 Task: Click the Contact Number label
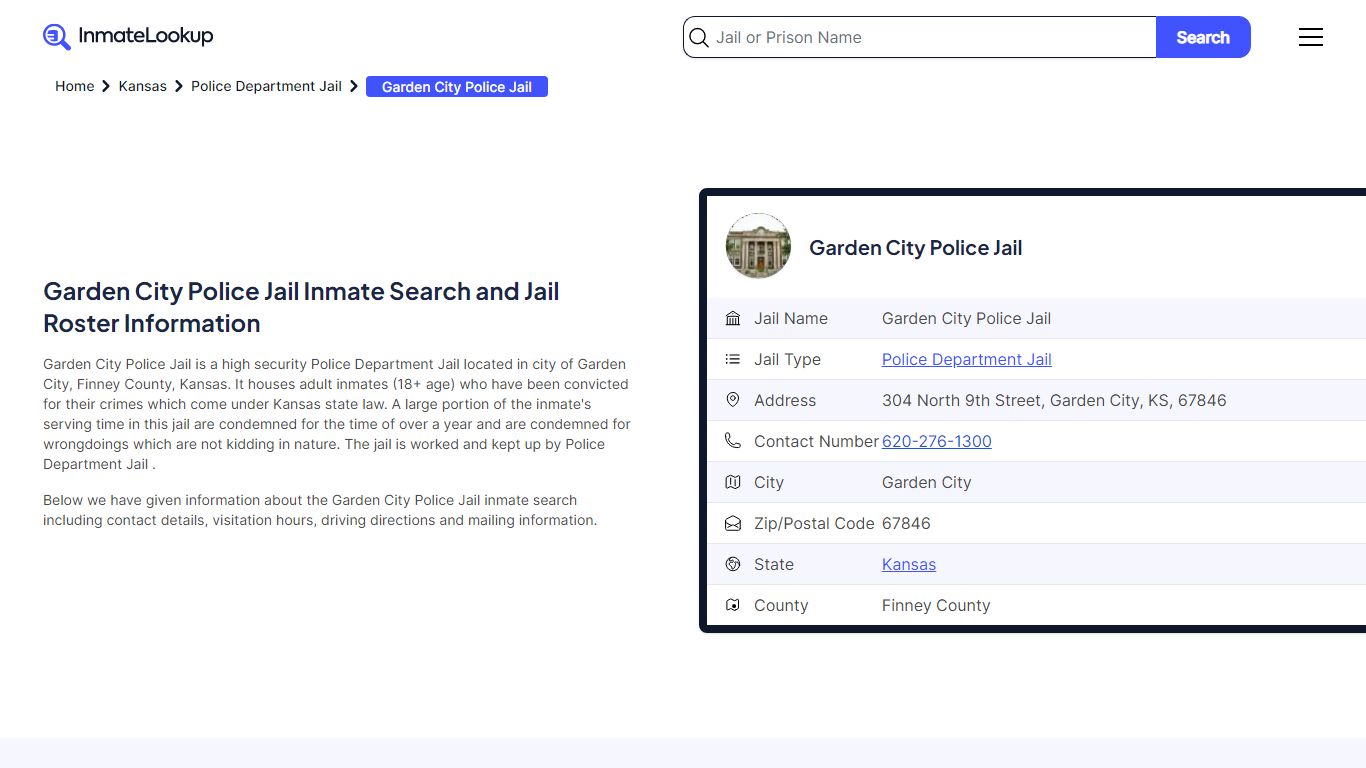click(x=816, y=441)
